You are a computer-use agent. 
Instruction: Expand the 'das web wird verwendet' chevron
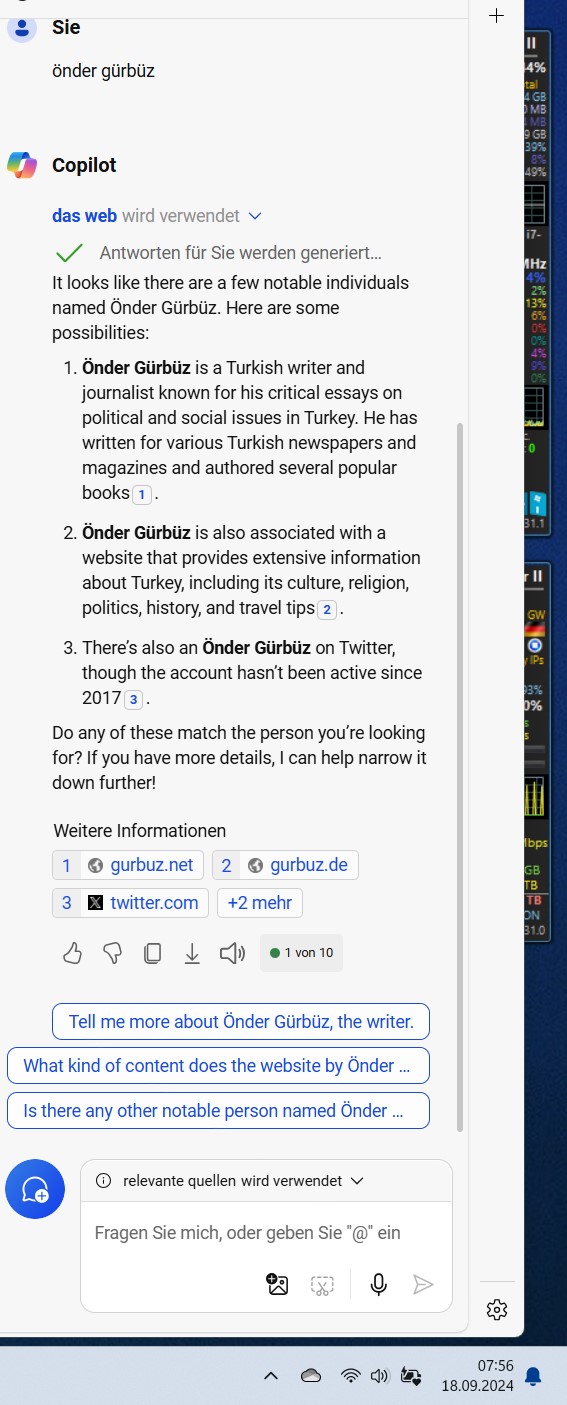coord(254,216)
